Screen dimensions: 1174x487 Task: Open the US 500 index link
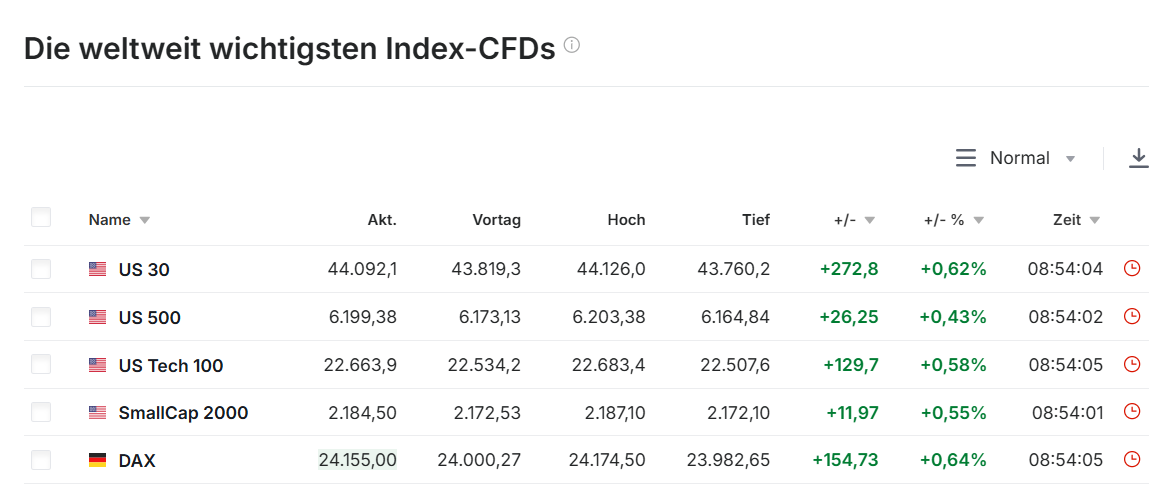click(x=149, y=317)
